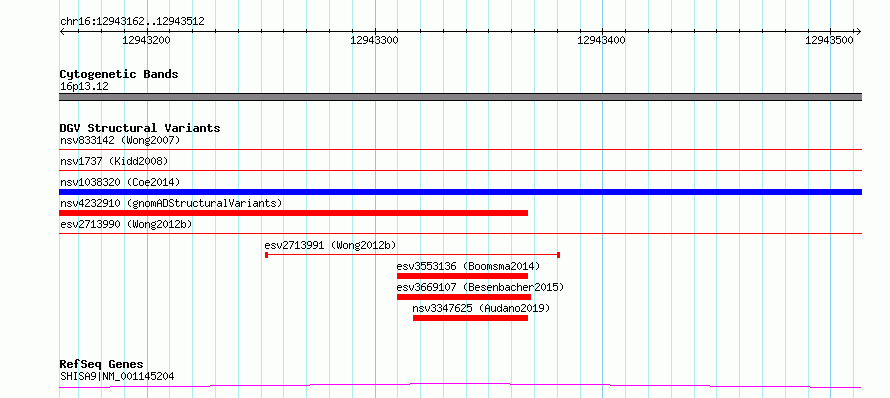
Task: Select the nsv4232910 (gnomADStructuralVariants) label
Action: (x=171, y=203)
